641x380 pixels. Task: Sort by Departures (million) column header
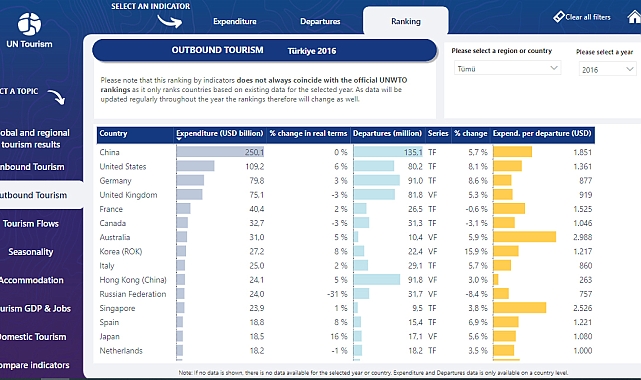click(x=387, y=134)
